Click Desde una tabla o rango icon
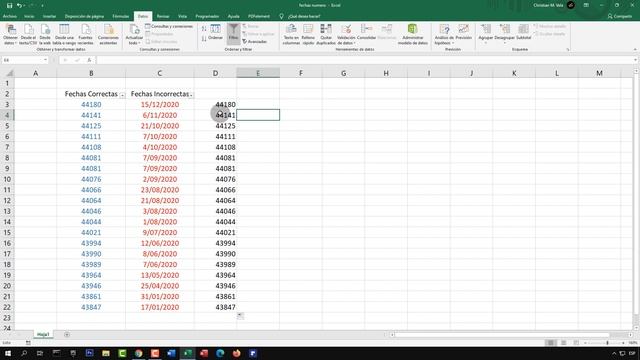 64,34
